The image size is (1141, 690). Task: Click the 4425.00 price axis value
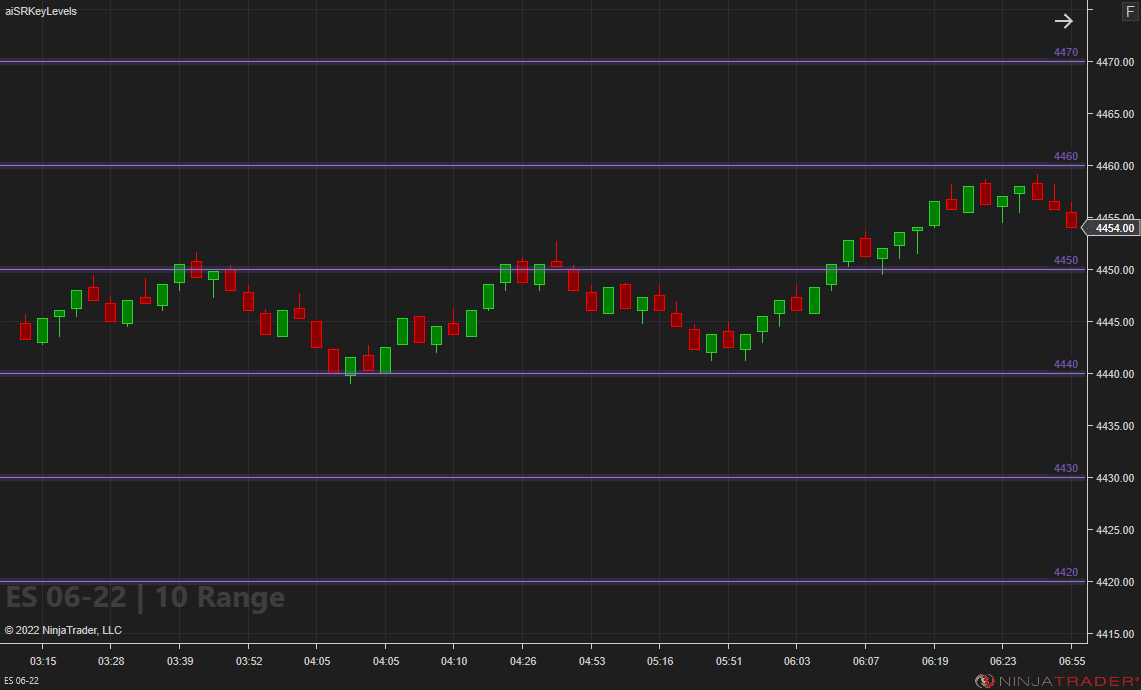click(1115, 530)
